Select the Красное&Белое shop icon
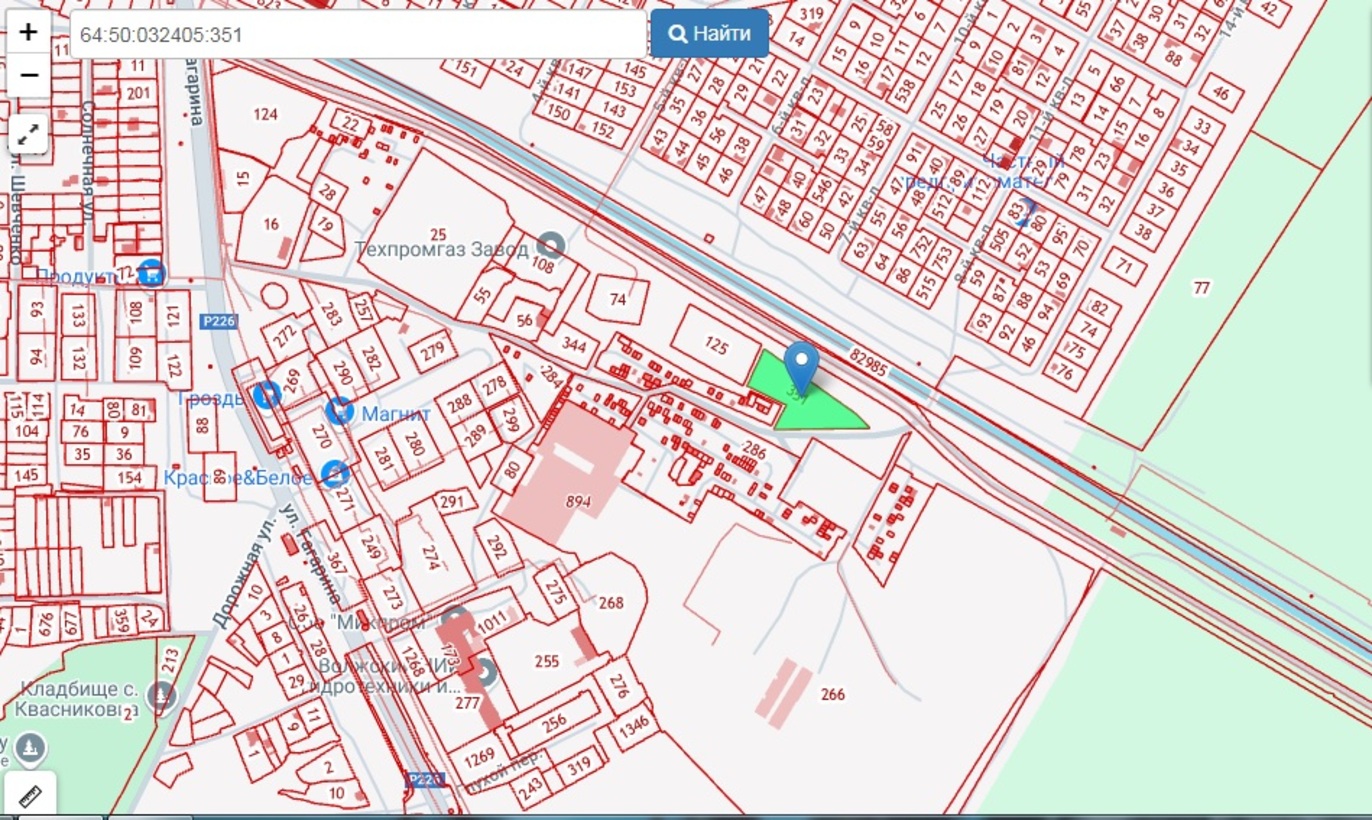This screenshot has height=820, width=1372. pyautogui.click(x=335, y=474)
